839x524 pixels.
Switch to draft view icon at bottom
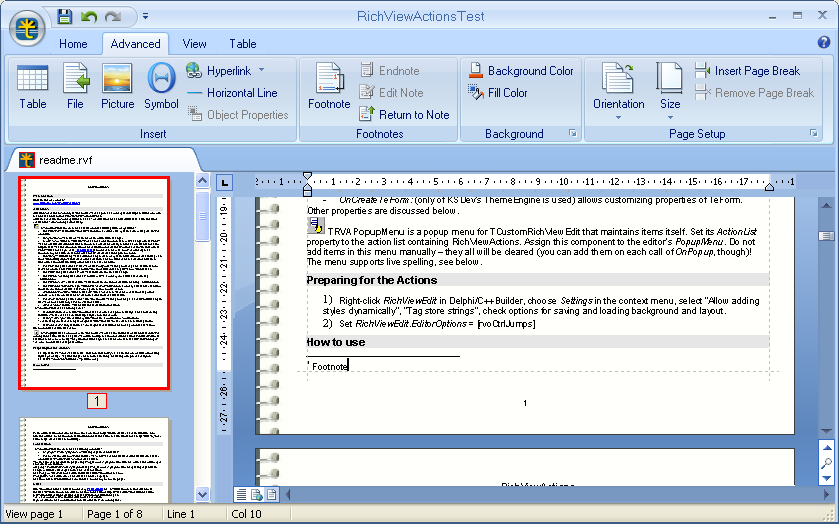click(241, 495)
